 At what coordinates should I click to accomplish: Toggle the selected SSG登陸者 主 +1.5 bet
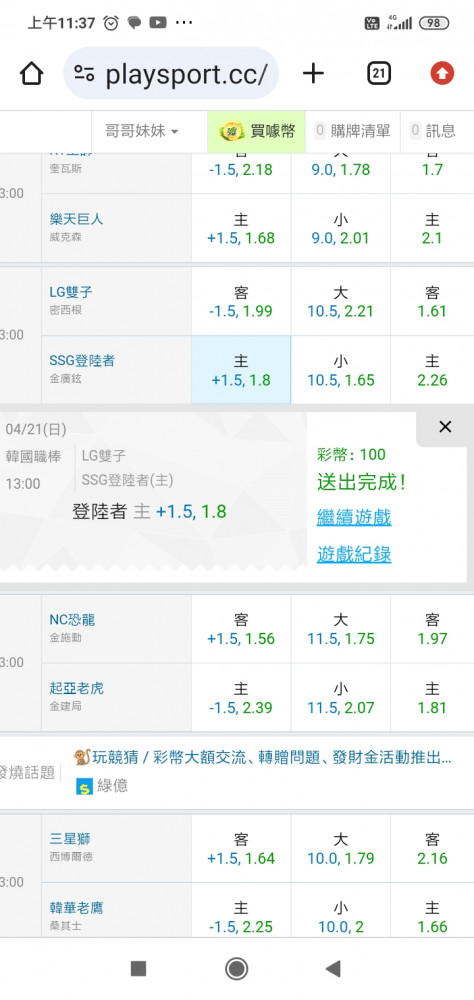(241, 370)
